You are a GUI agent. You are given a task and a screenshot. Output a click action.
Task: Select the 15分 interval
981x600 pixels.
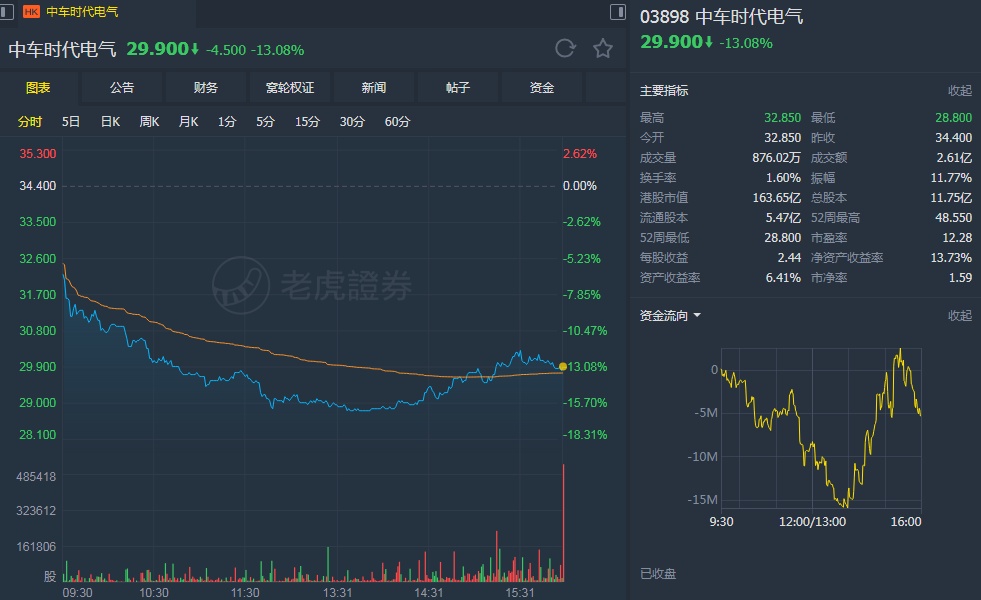[307, 121]
